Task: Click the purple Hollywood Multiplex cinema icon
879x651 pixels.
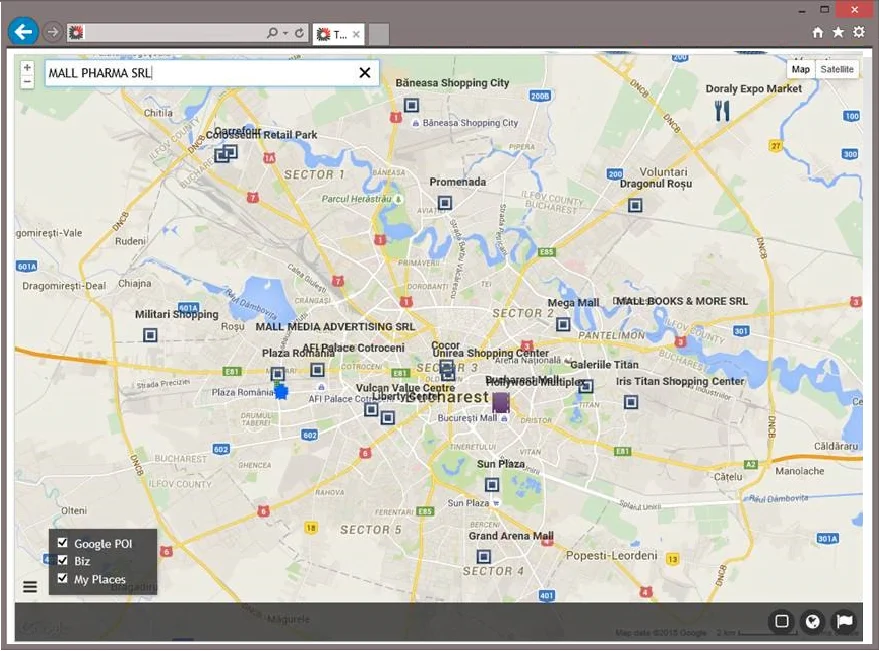Action: click(501, 403)
